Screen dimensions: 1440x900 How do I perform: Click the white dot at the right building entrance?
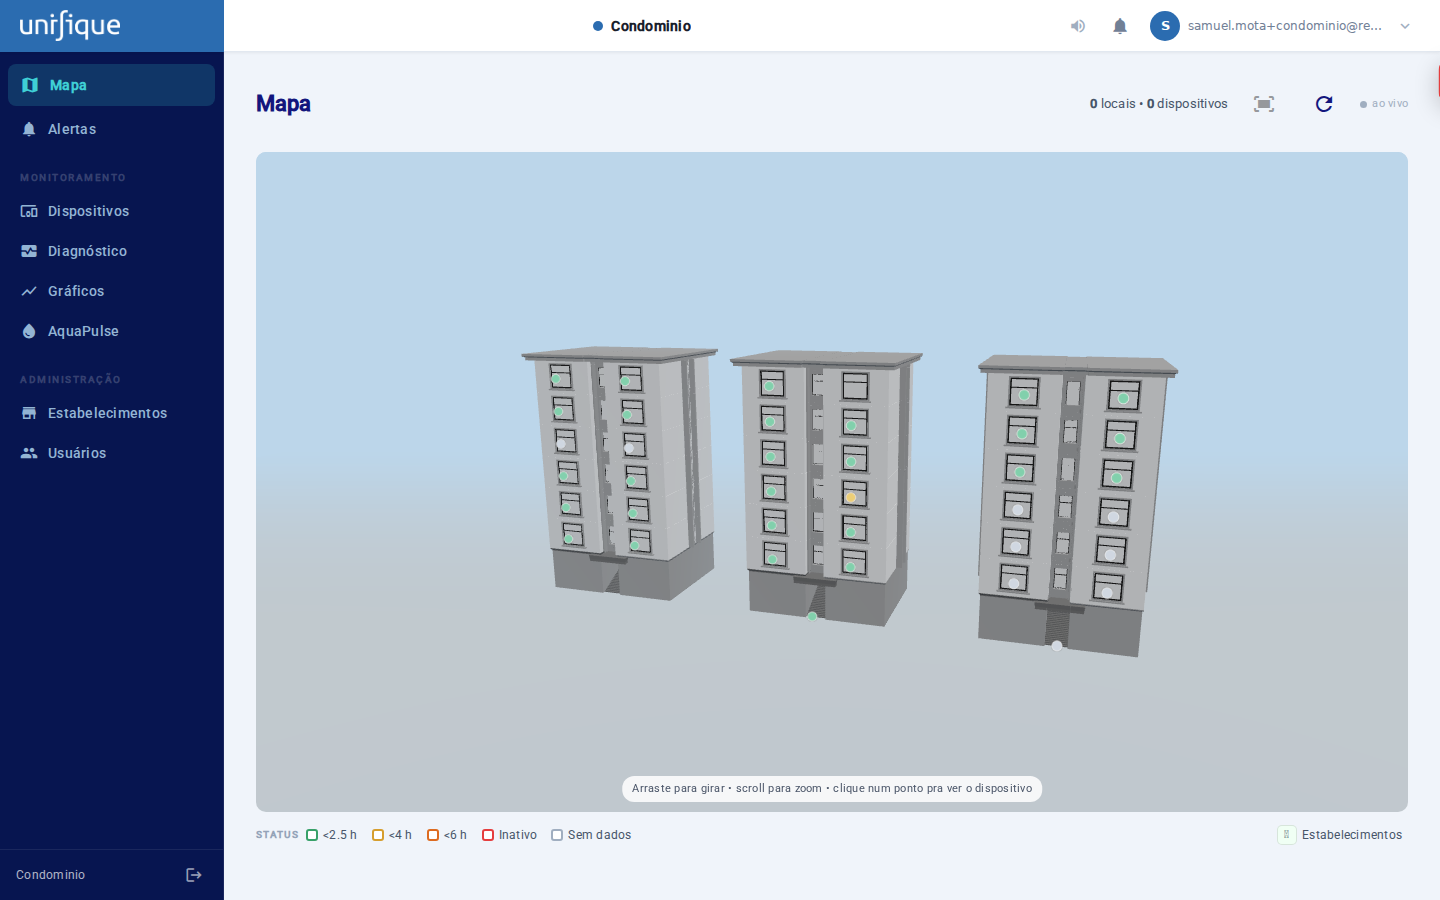pyautogui.click(x=1057, y=646)
